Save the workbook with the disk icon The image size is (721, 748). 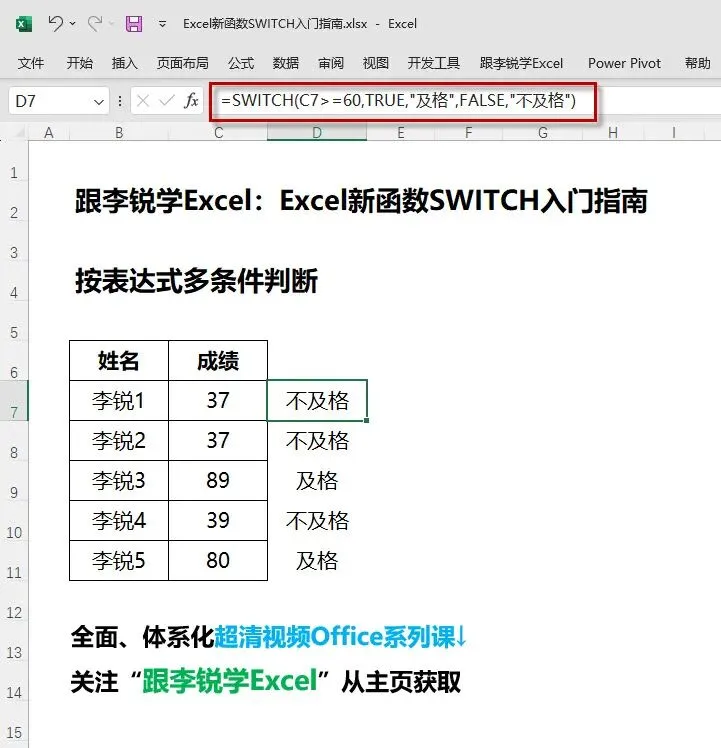click(x=134, y=23)
